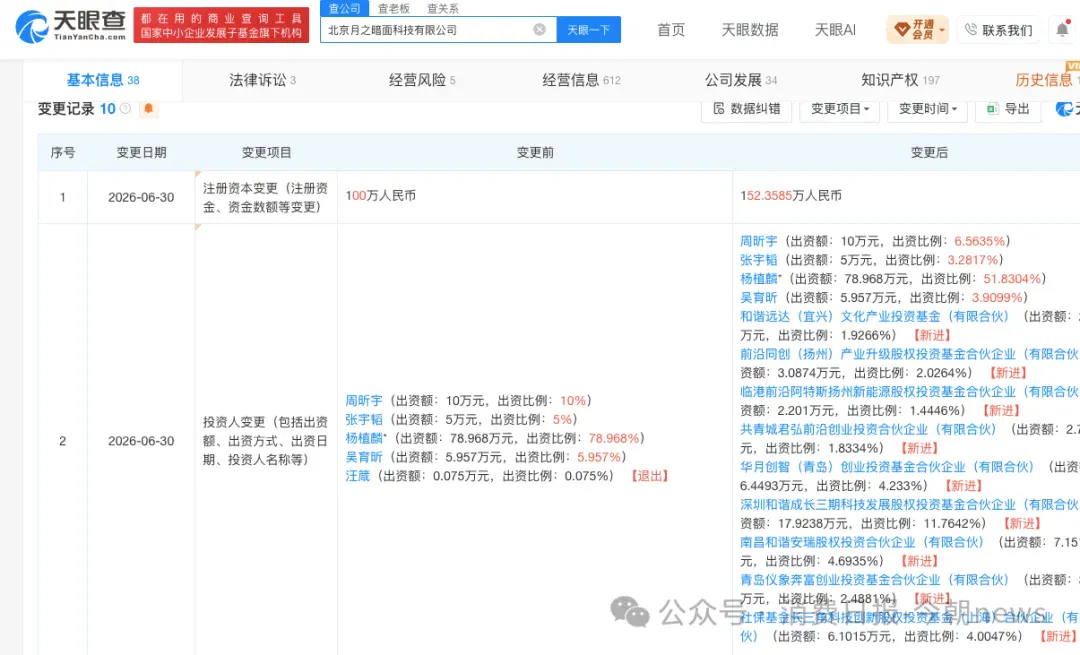This screenshot has width=1080, height=655.
Task: Expand the 变更项目 filter dropdown
Action: [840, 109]
